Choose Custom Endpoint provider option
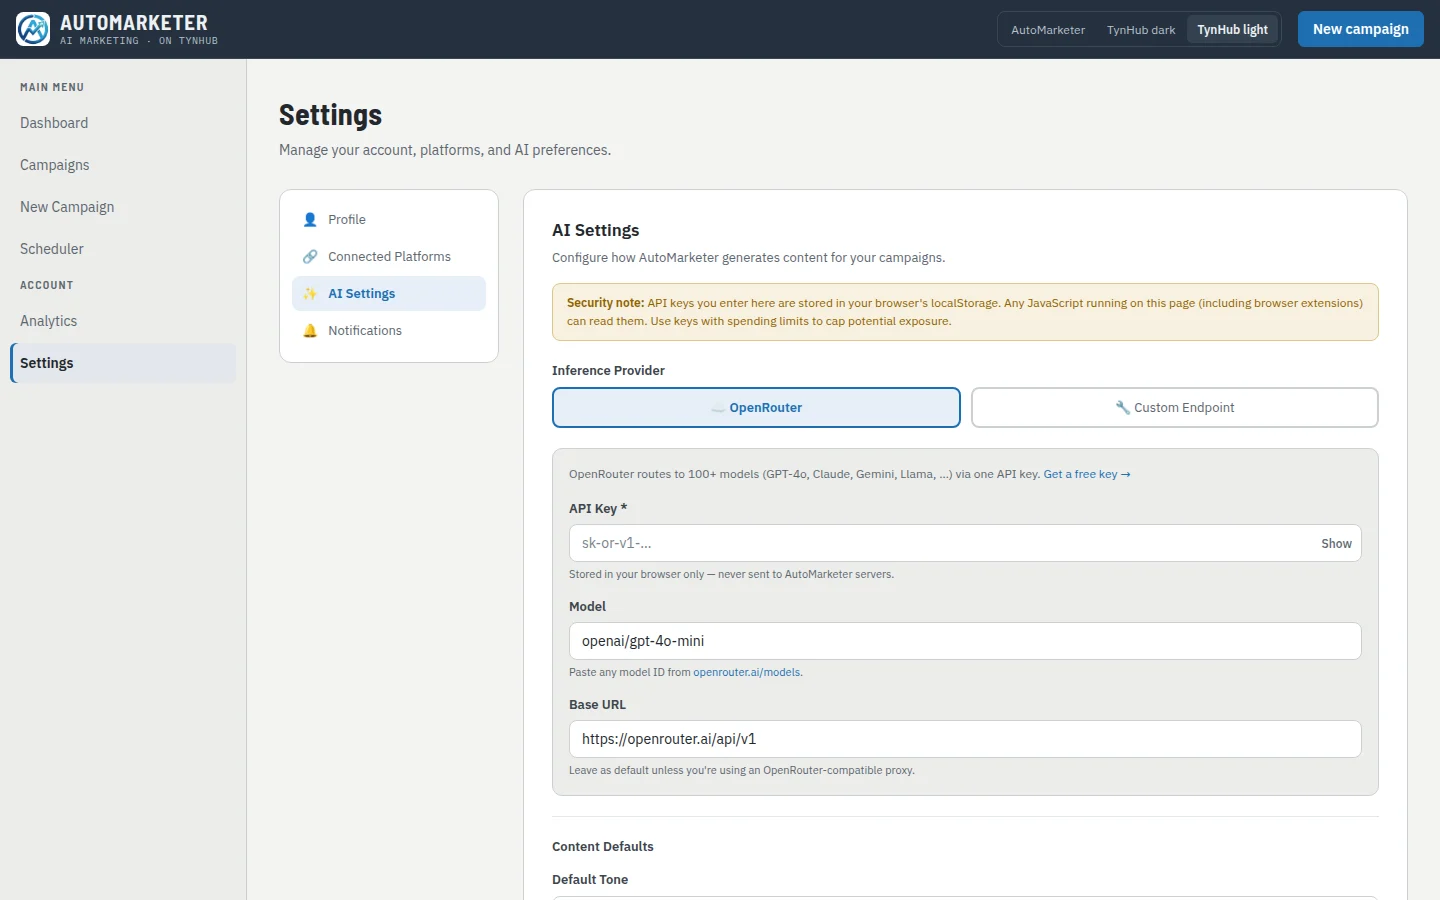The height and width of the screenshot is (900, 1440). coord(1175,408)
